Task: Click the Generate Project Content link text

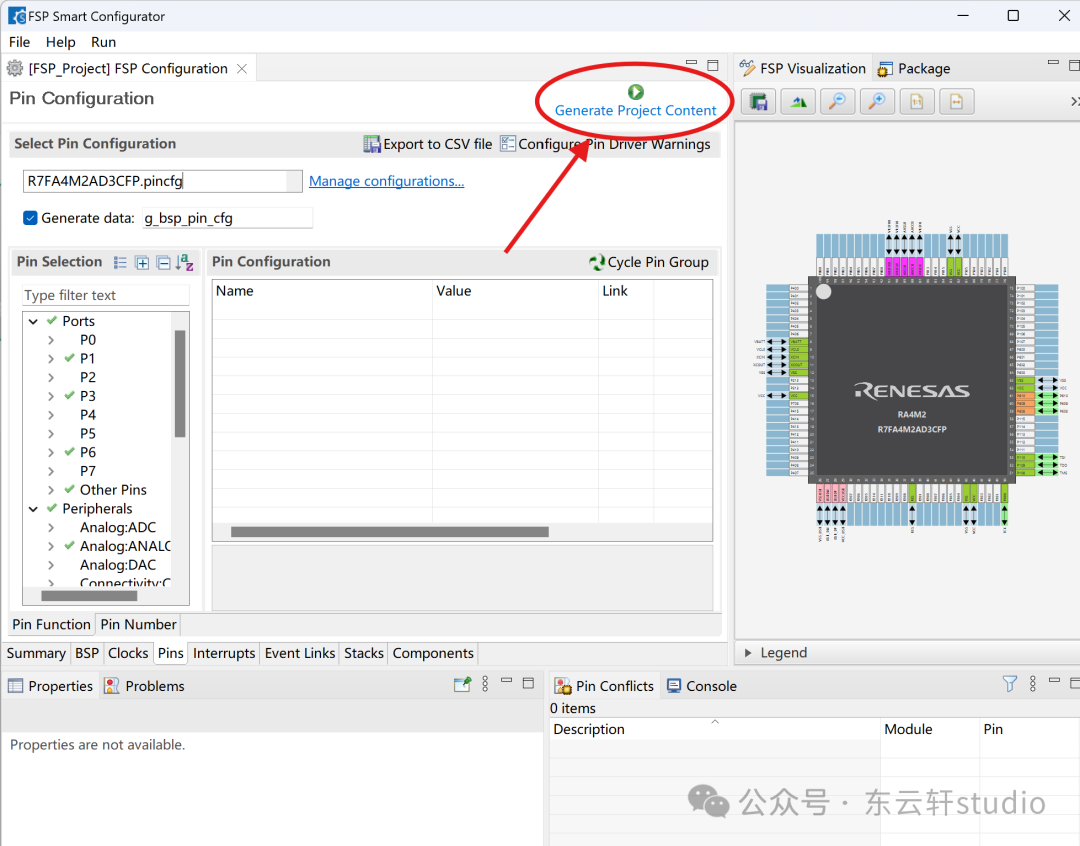Action: tap(635, 110)
